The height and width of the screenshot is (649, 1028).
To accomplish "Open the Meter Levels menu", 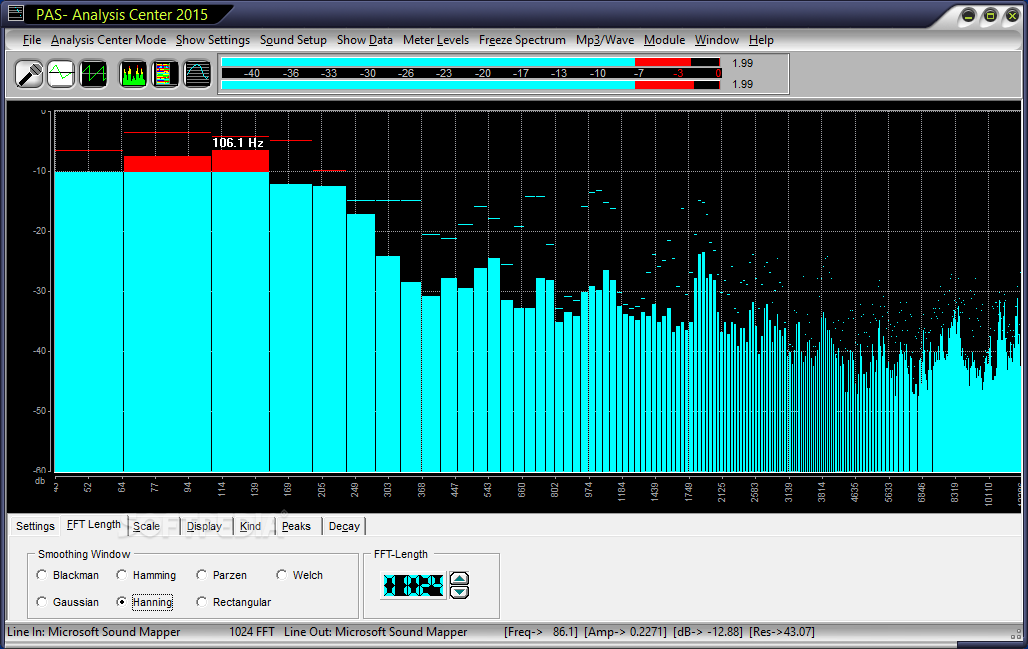I will tap(436, 40).
